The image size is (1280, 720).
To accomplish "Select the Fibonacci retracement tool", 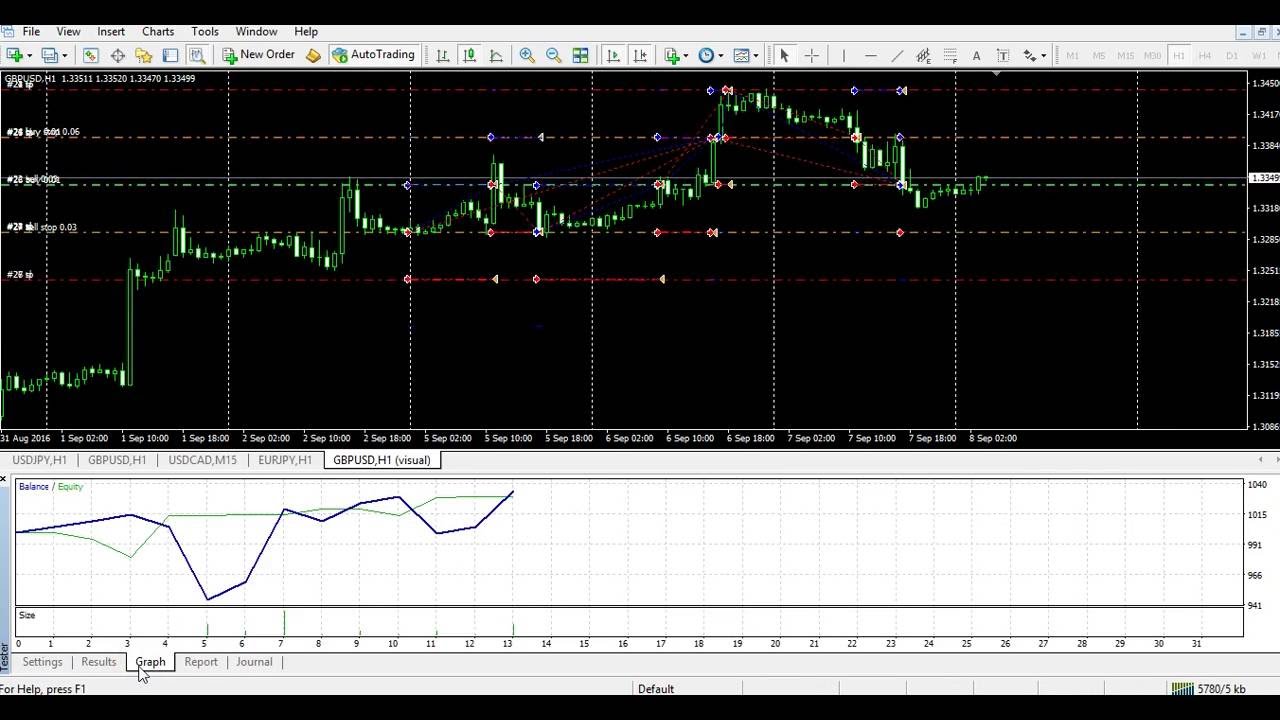I will tap(950, 55).
